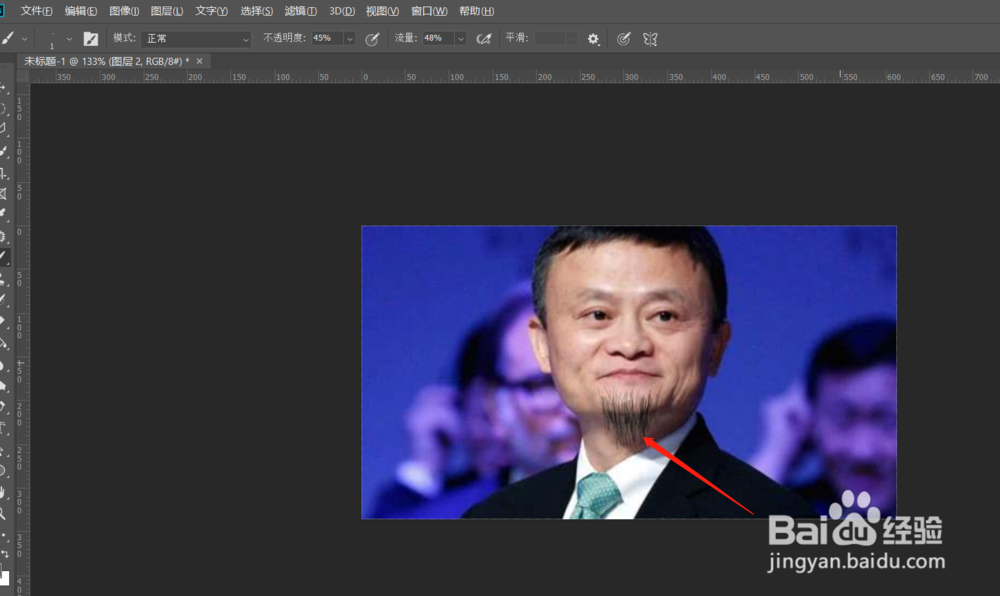Select the Eraser tool
The height and width of the screenshot is (596, 1000).
[3, 321]
